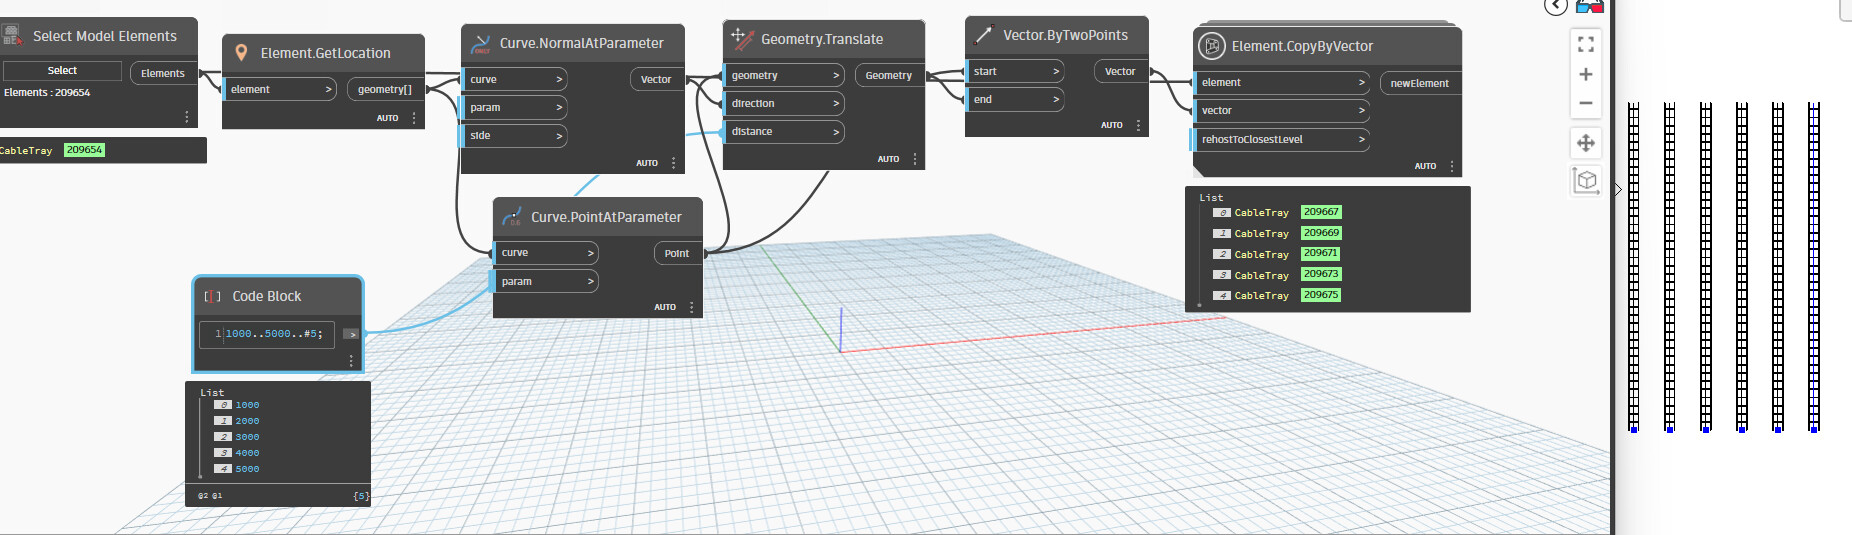Expand the start input of Vector.ByTwoPoints
Image resolution: width=1852 pixels, height=535 pixels.
coord(1056,71)
